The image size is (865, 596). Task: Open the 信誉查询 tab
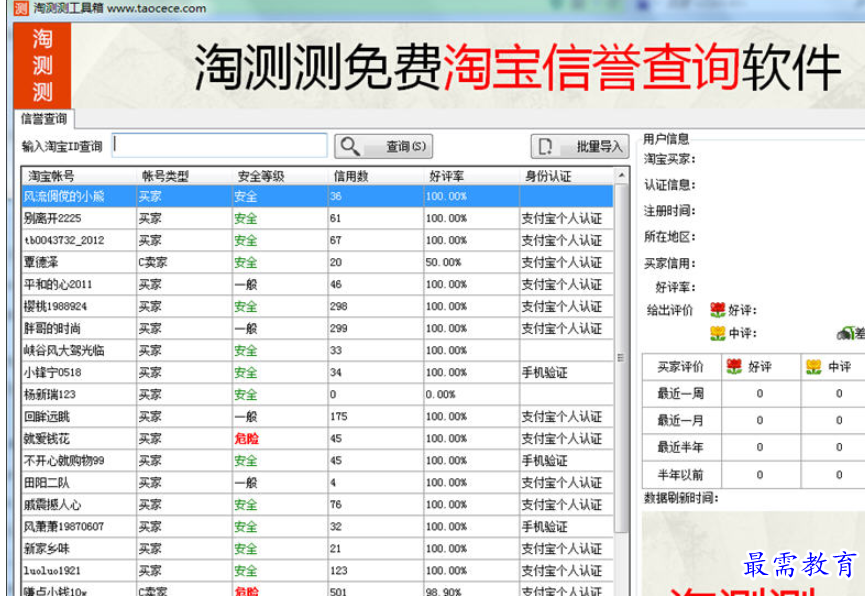coord(44,119)
